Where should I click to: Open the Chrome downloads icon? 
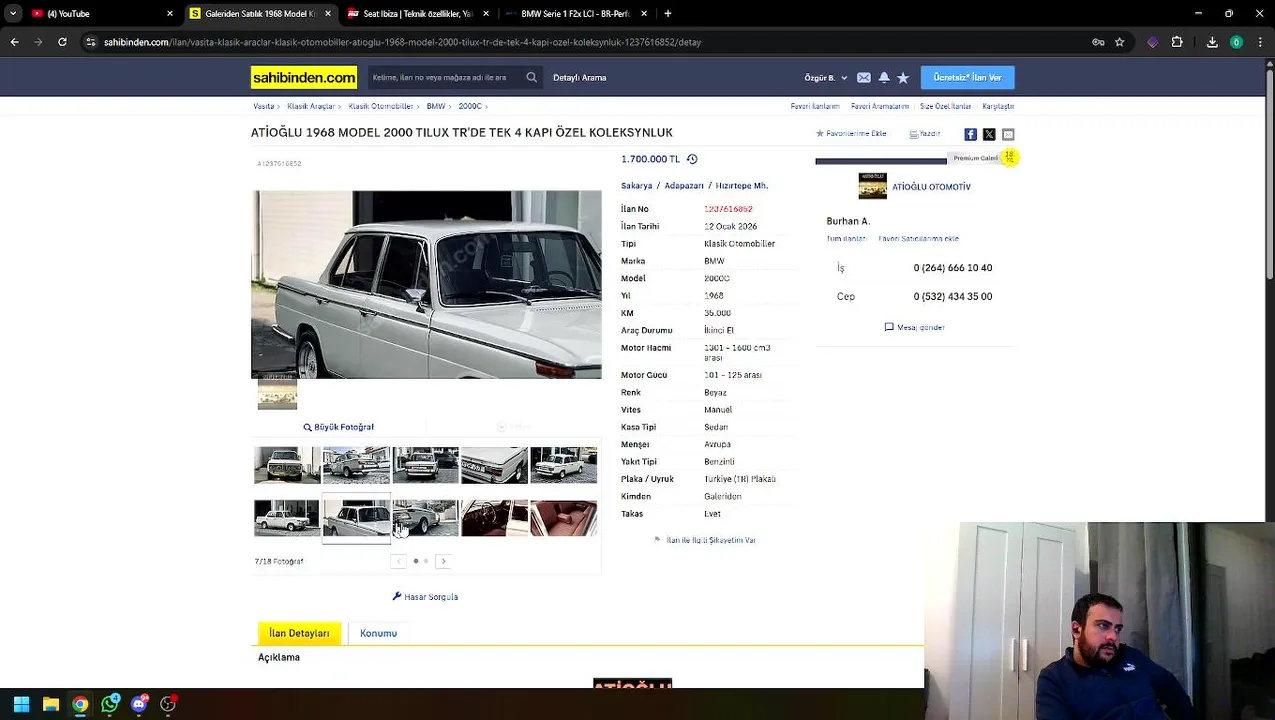tap(1212, 42)
